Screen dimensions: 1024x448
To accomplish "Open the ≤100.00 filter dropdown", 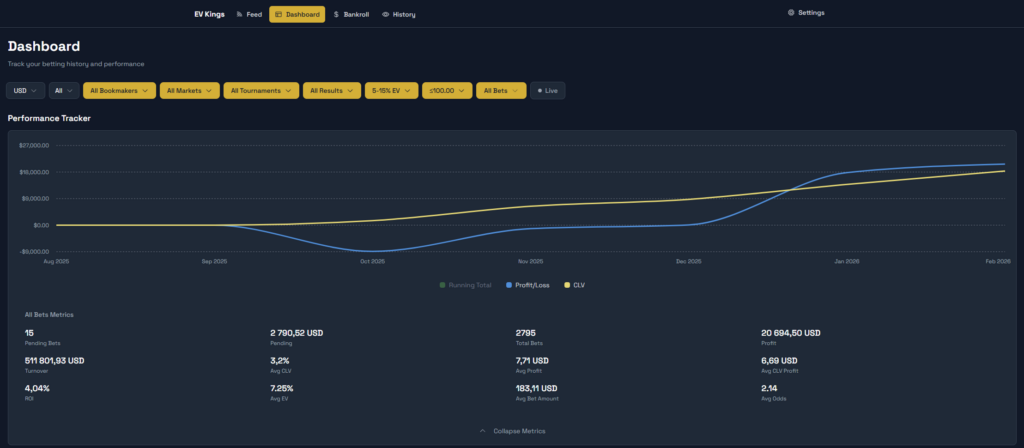I will (x=446, y=90).
